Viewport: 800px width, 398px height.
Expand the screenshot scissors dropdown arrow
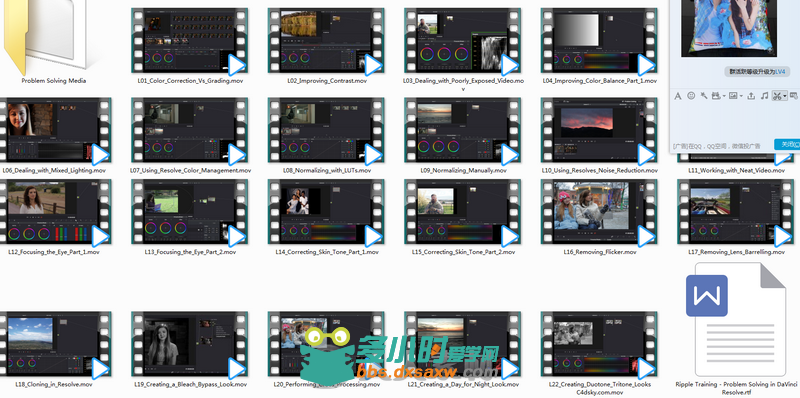click(x=785, y=96)
